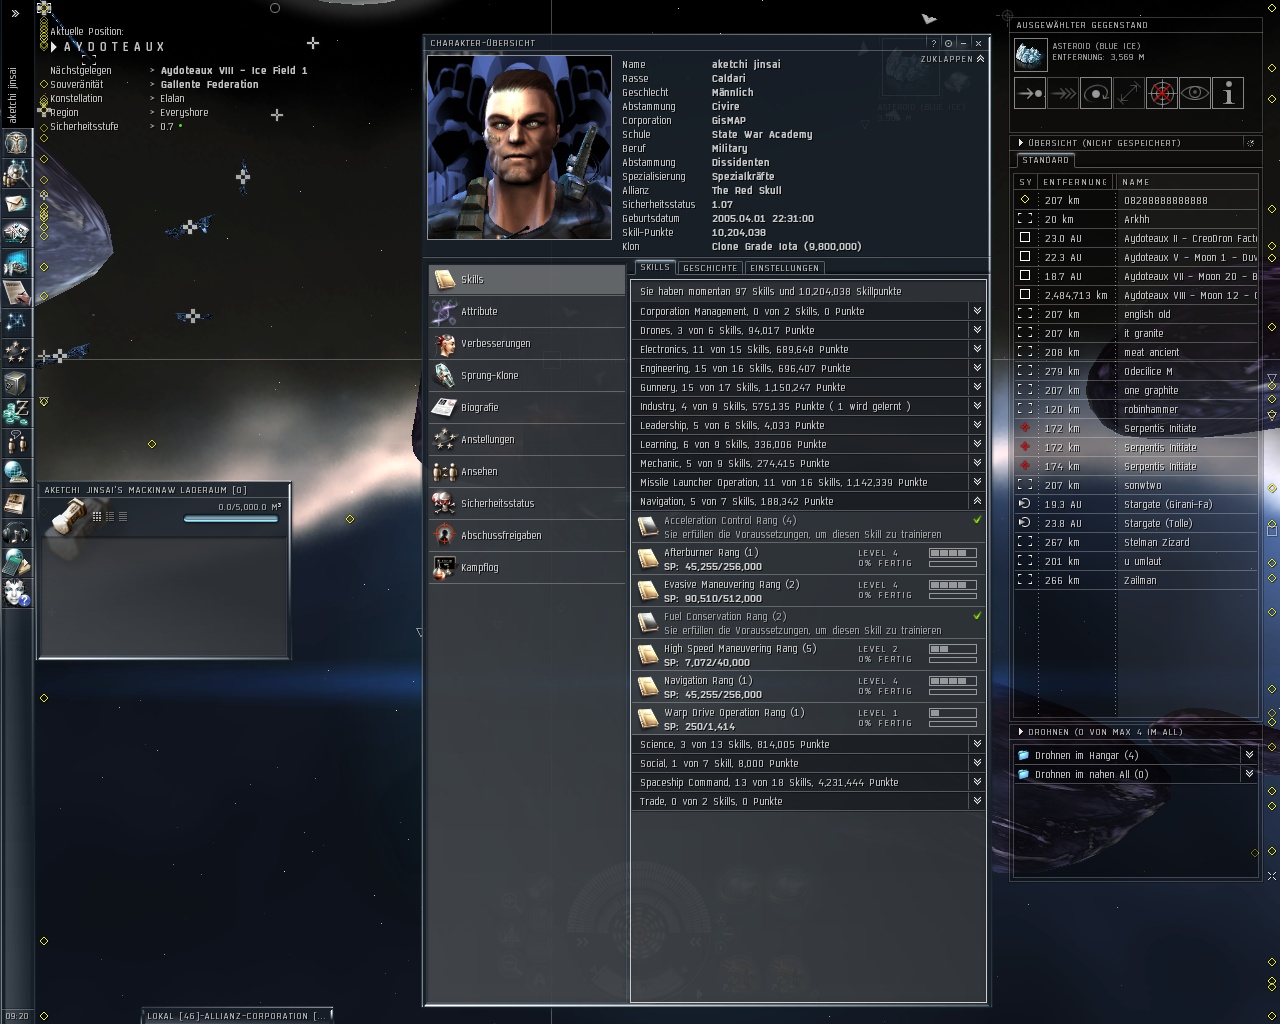
Task: Click the Lock Target crosshair icon
Action: [1162, 93]
